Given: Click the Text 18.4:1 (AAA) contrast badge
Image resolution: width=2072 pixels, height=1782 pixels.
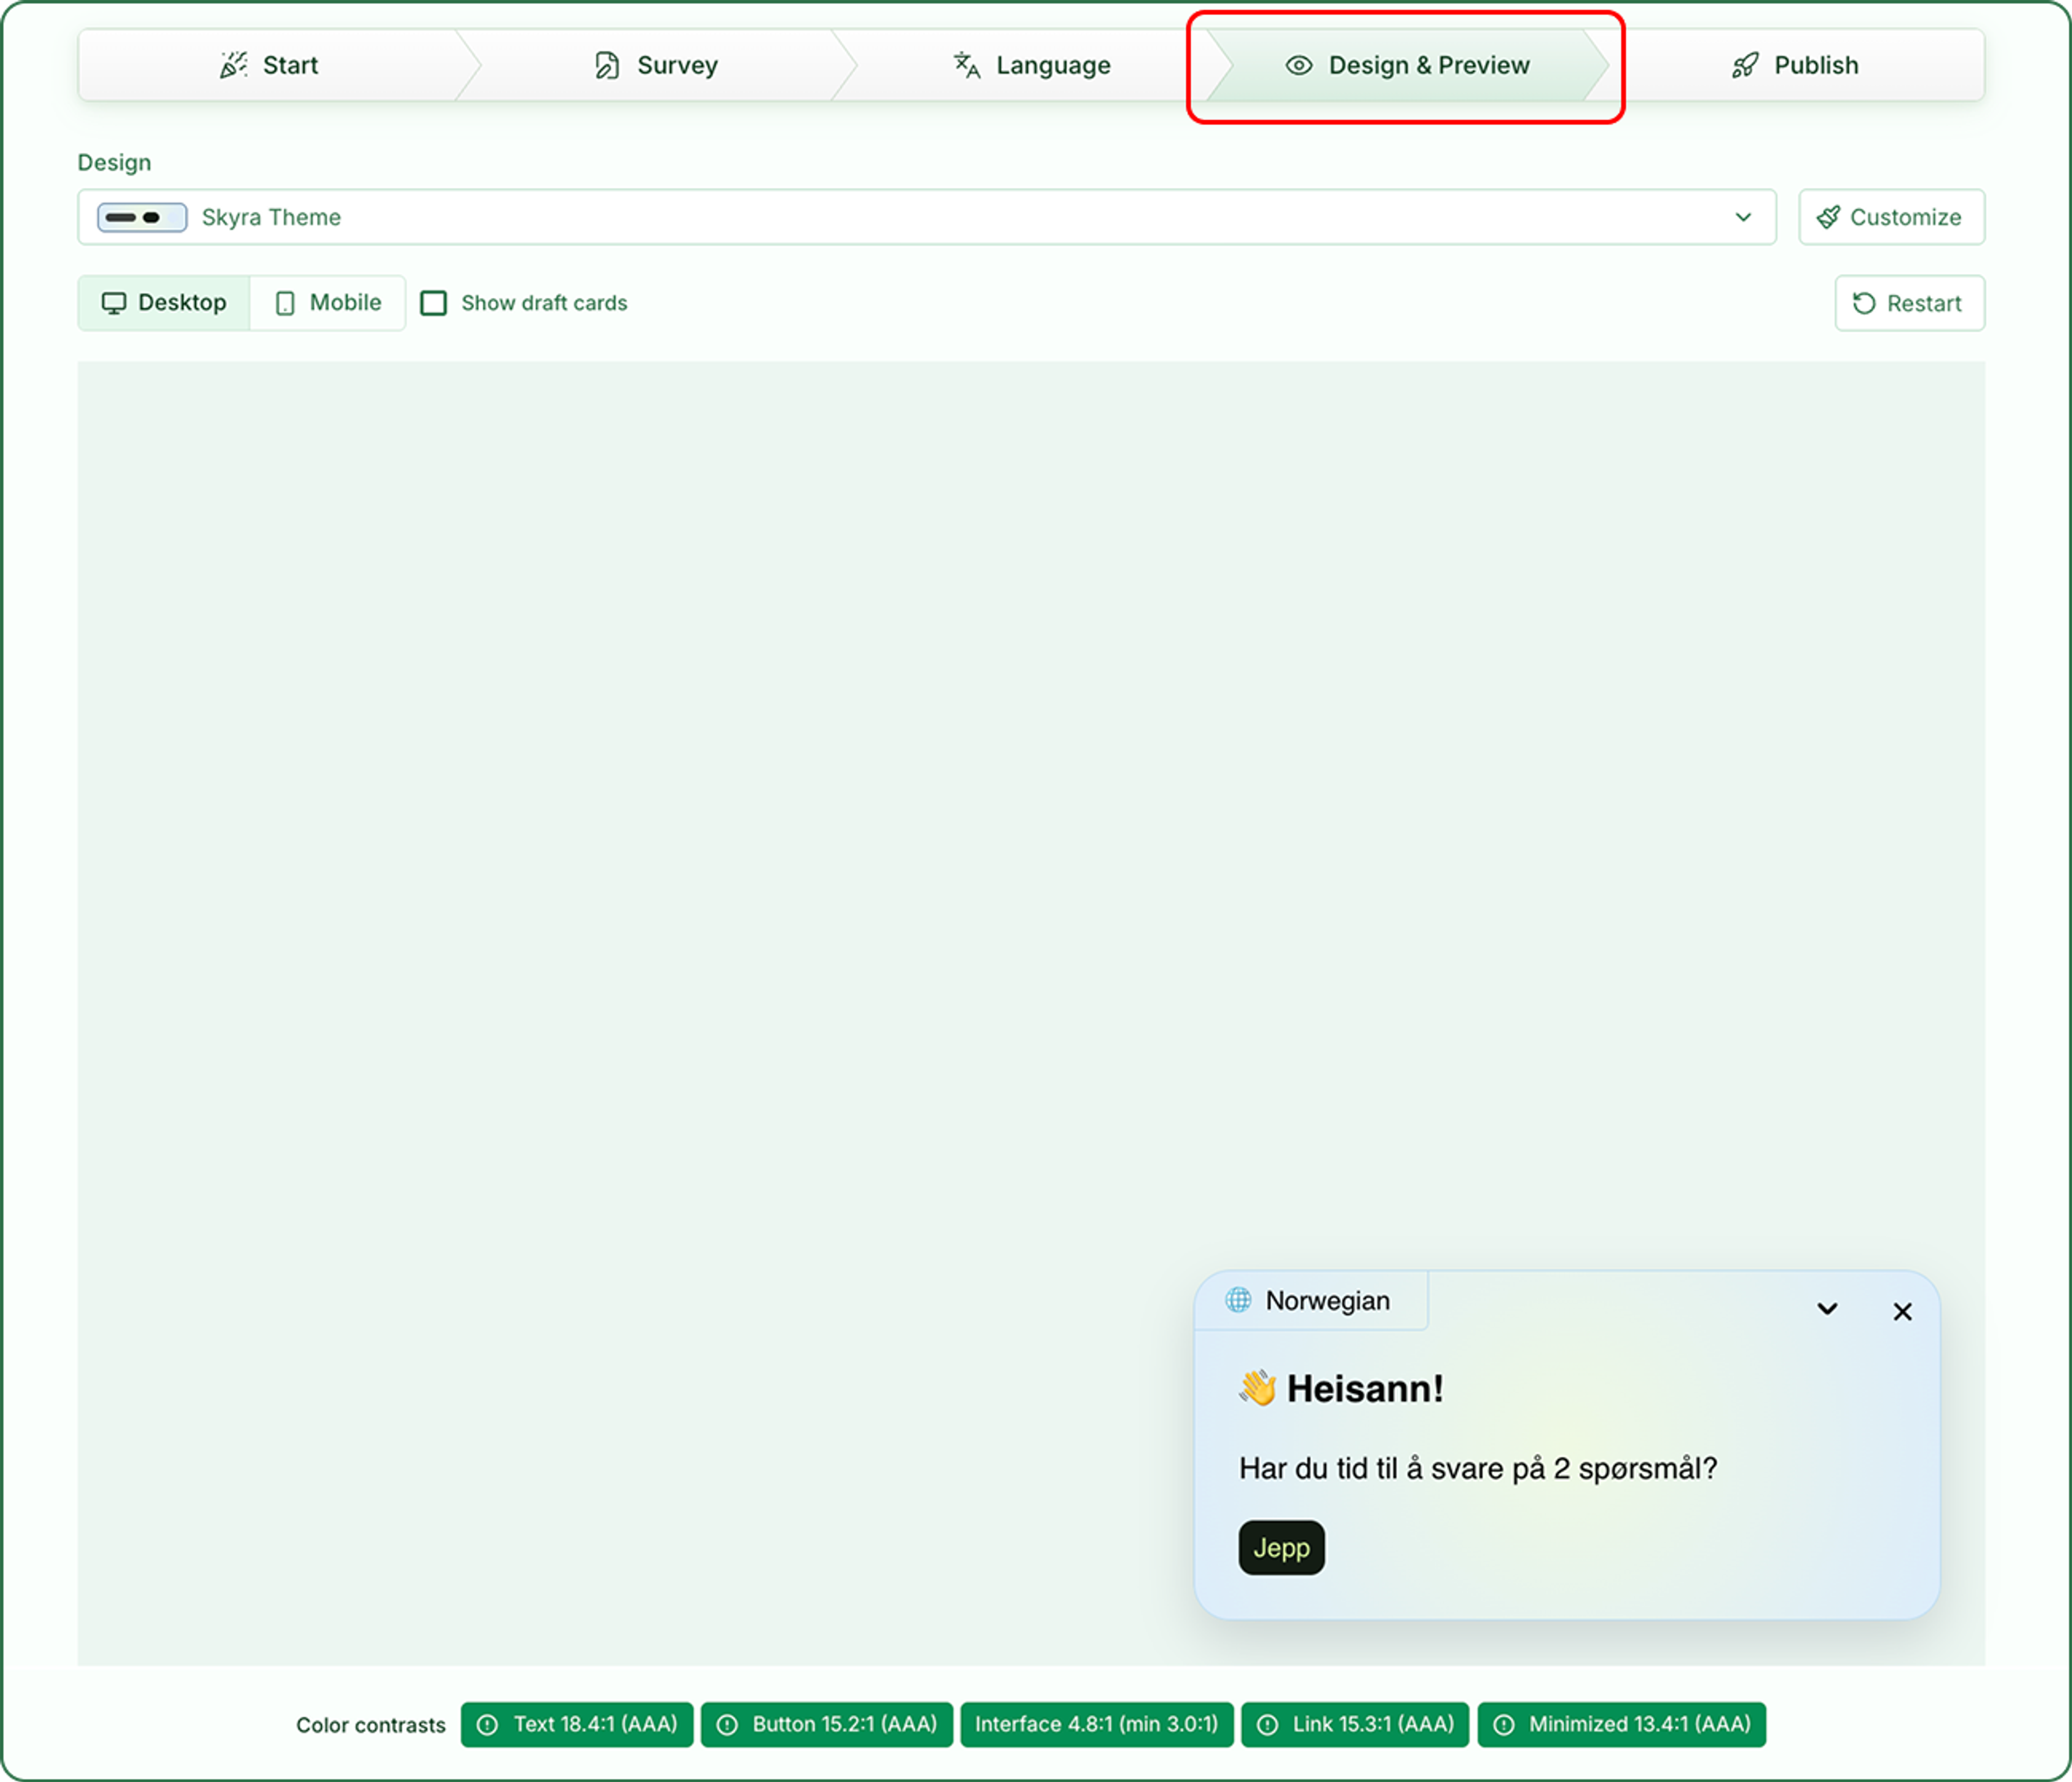Looking at the screenshot, I should (577, 1724).
